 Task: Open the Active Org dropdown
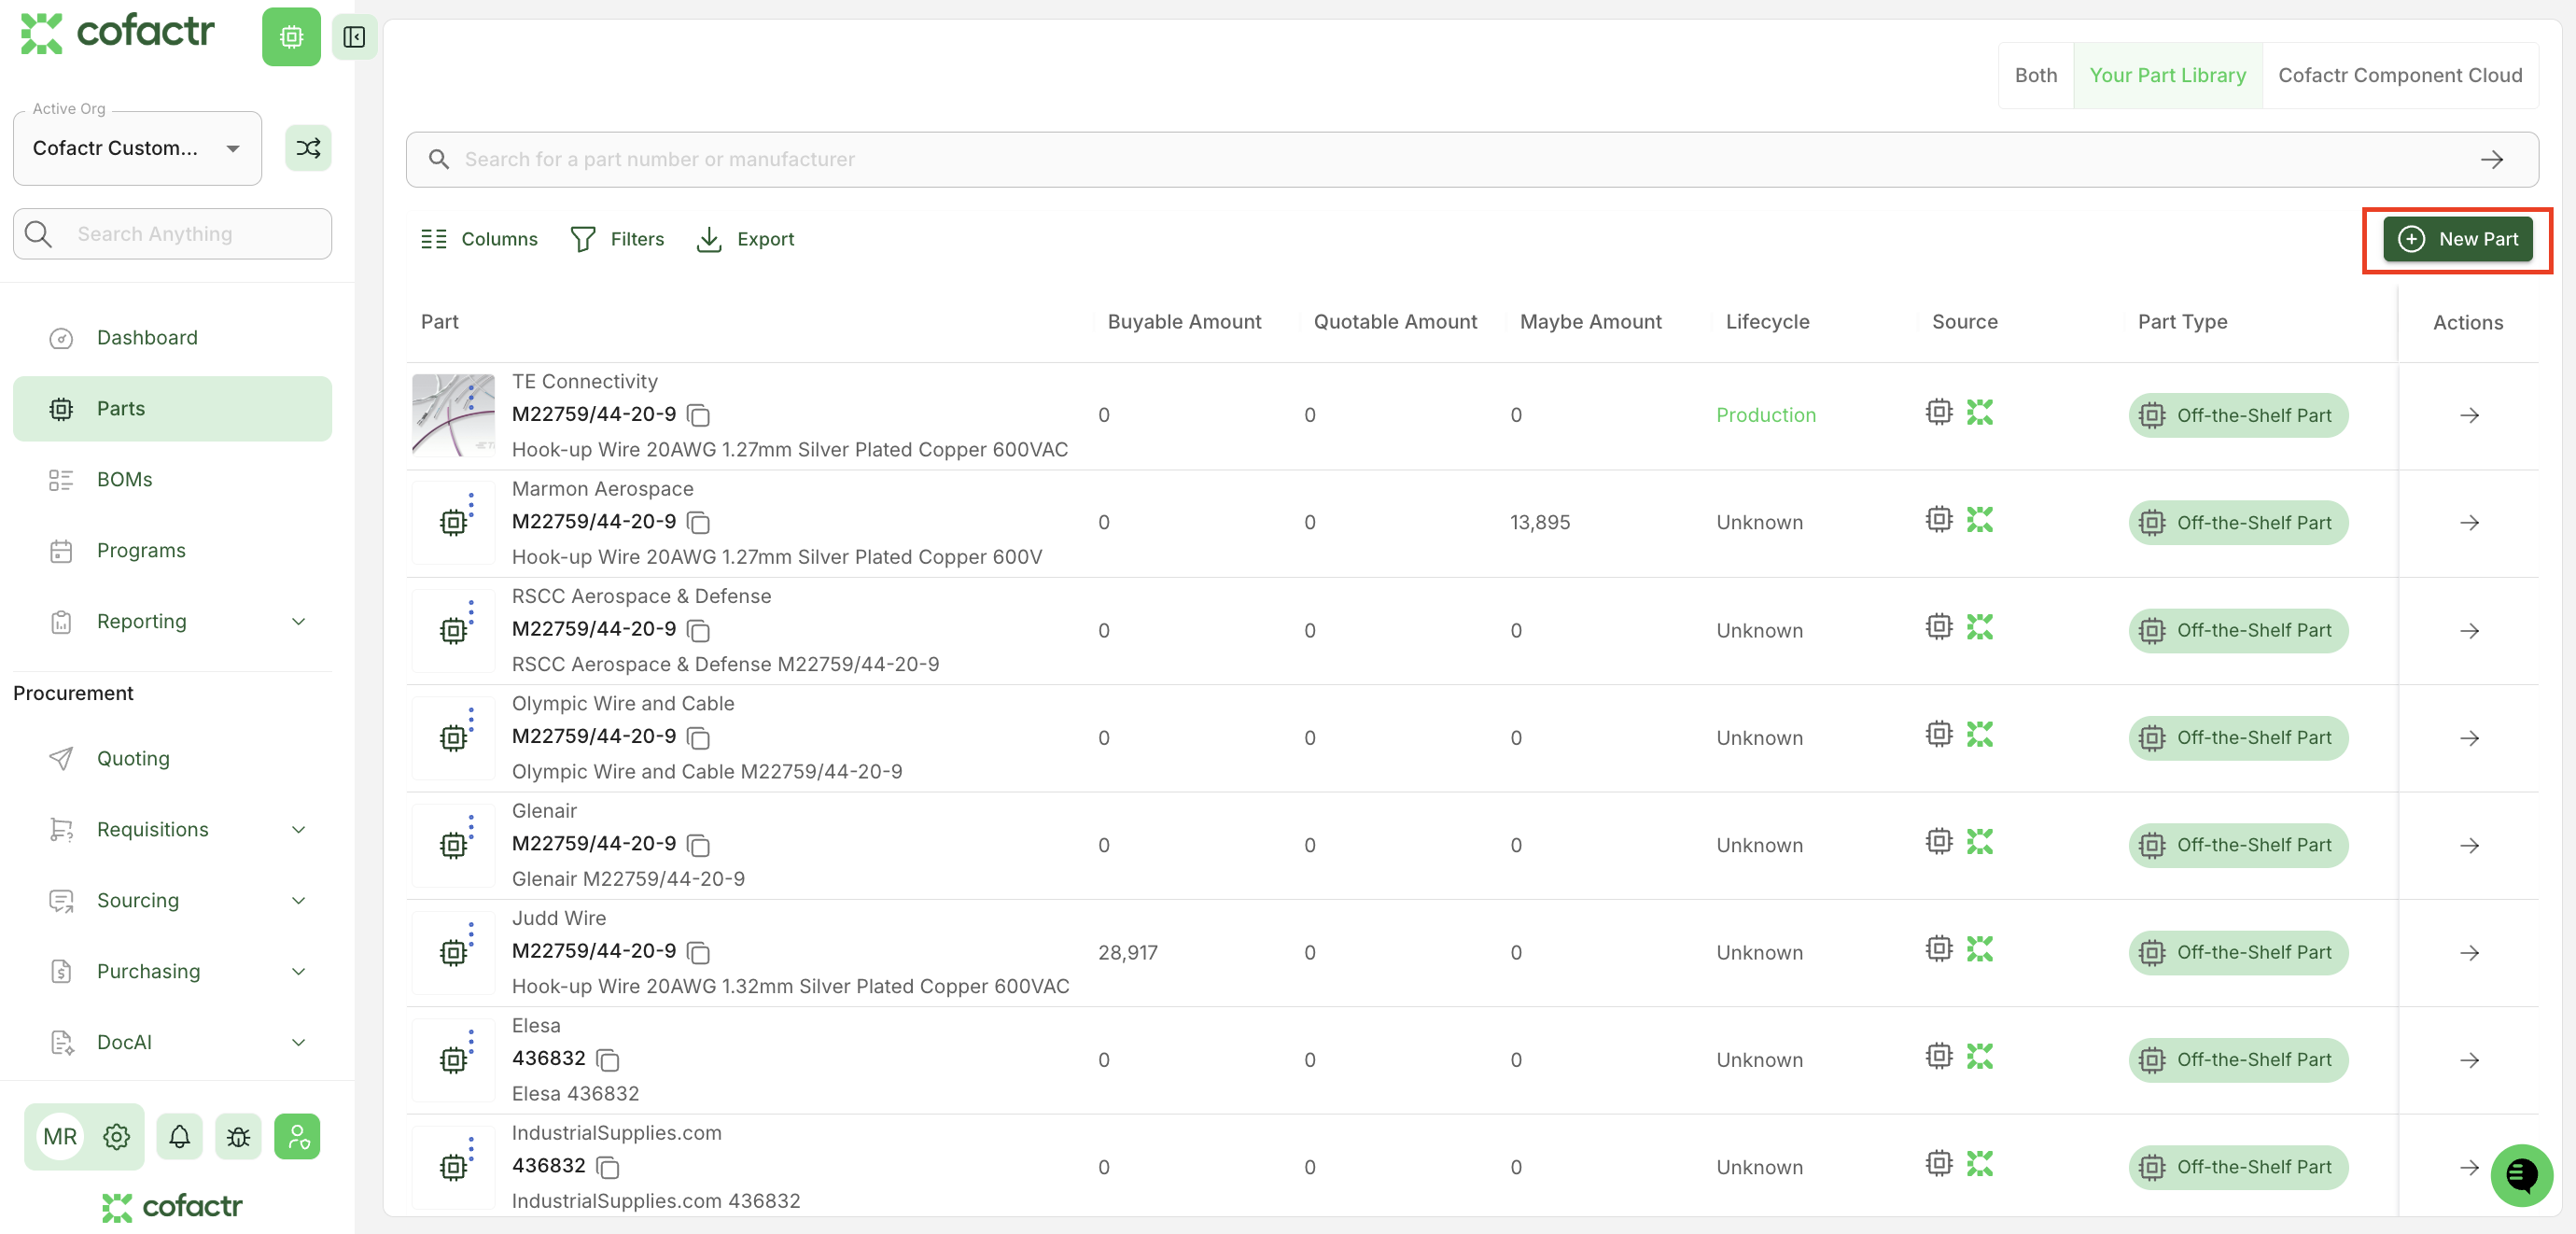pyautogui.click(x=137, y=148)
